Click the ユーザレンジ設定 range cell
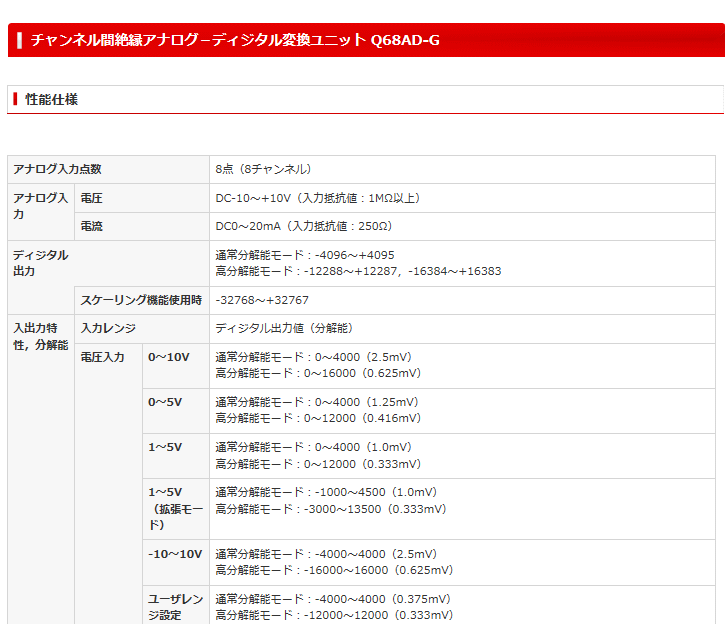 click(x=176, y=607)
